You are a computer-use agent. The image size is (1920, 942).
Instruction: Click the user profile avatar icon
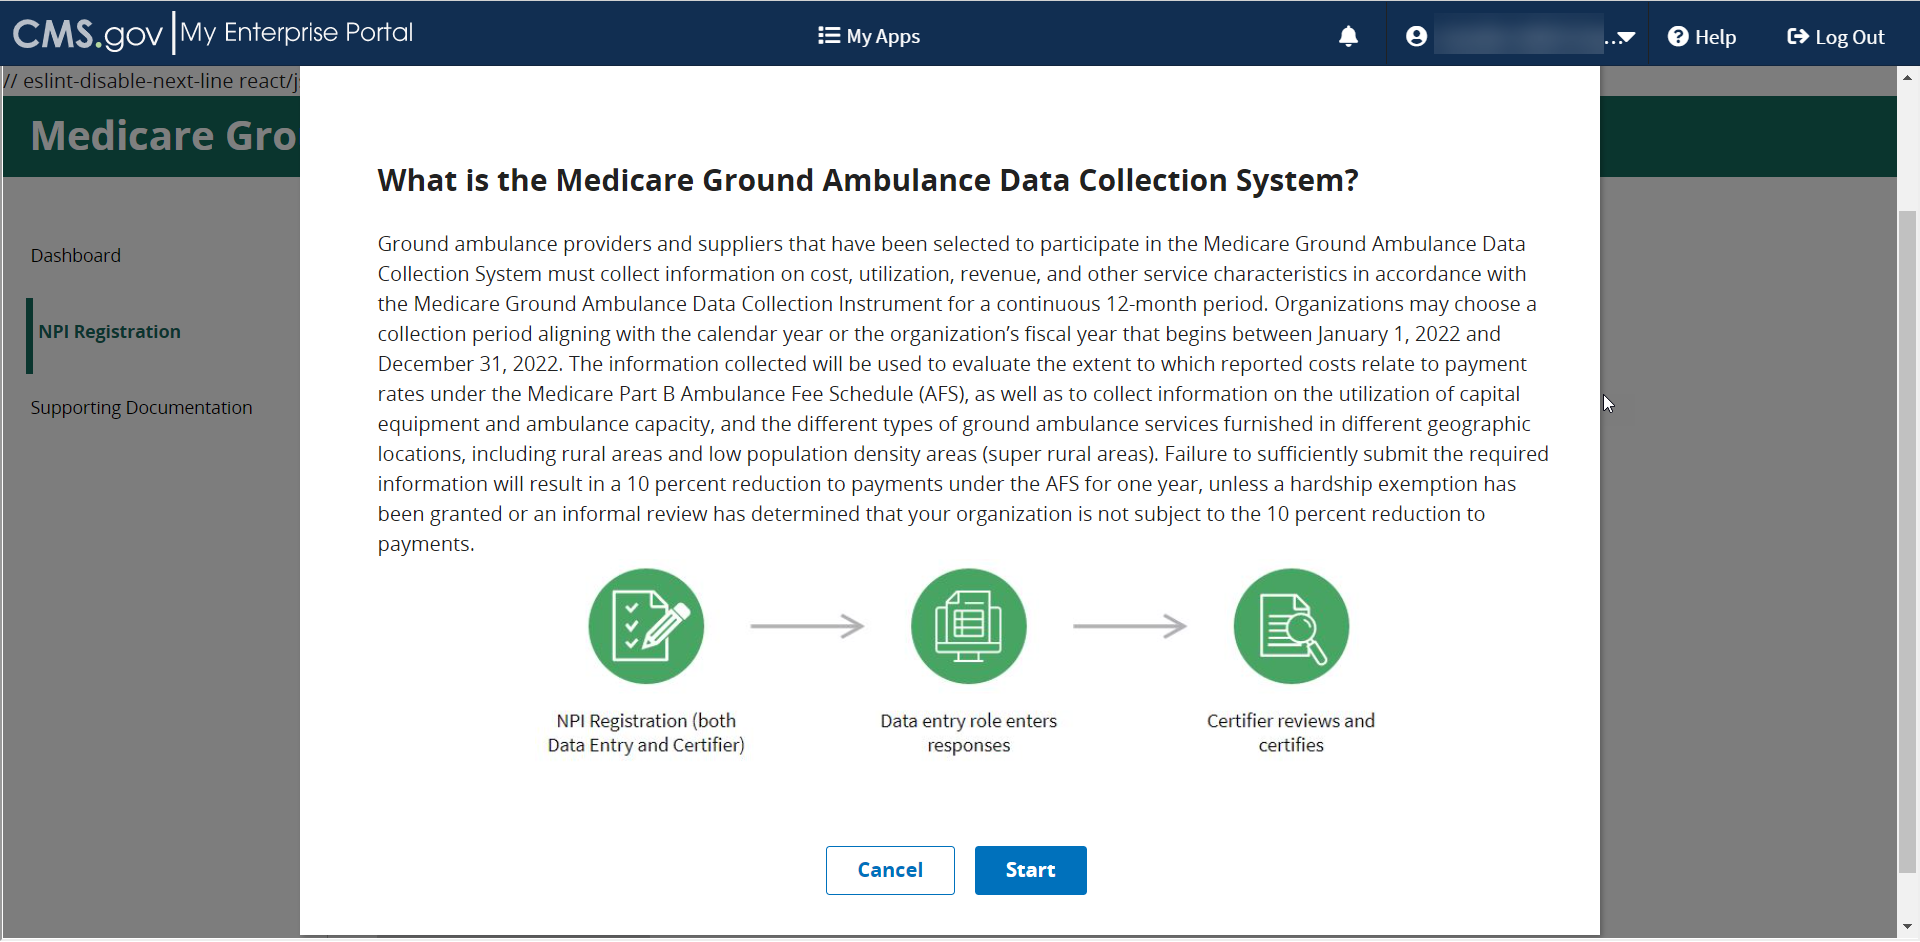1416,37
